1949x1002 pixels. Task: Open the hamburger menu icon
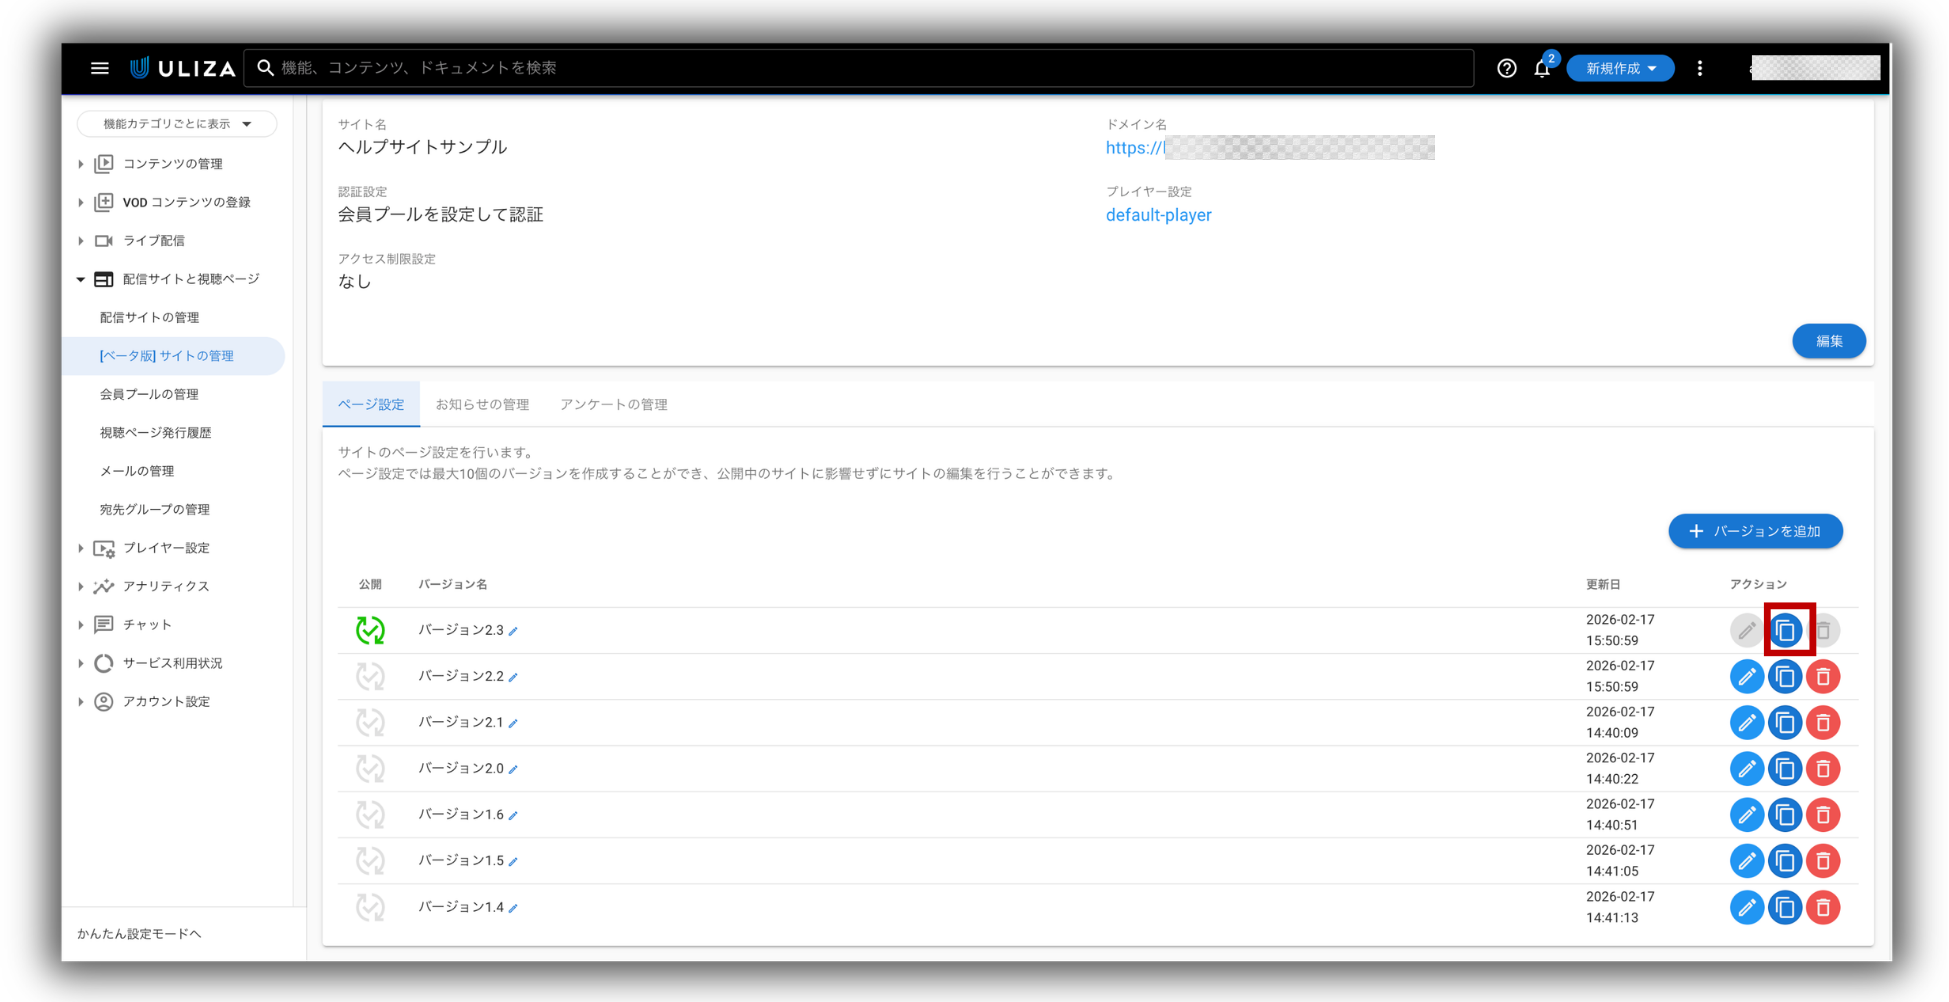[100, 68]
